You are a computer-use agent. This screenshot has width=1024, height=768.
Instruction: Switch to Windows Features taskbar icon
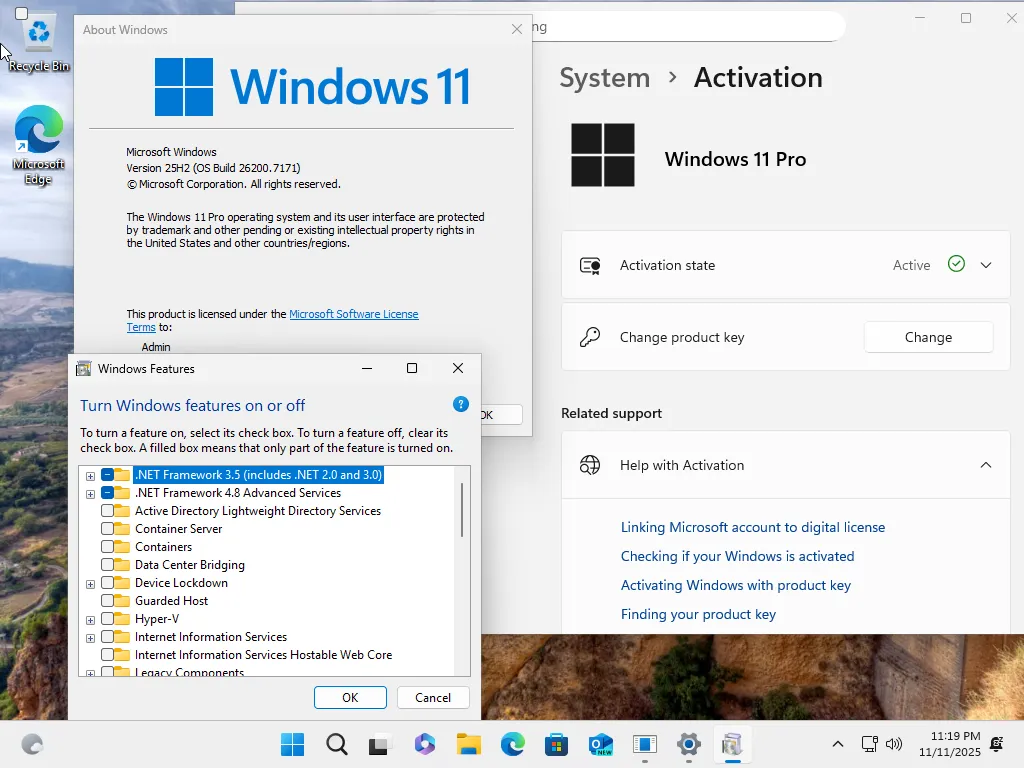[x=732, y=744]
